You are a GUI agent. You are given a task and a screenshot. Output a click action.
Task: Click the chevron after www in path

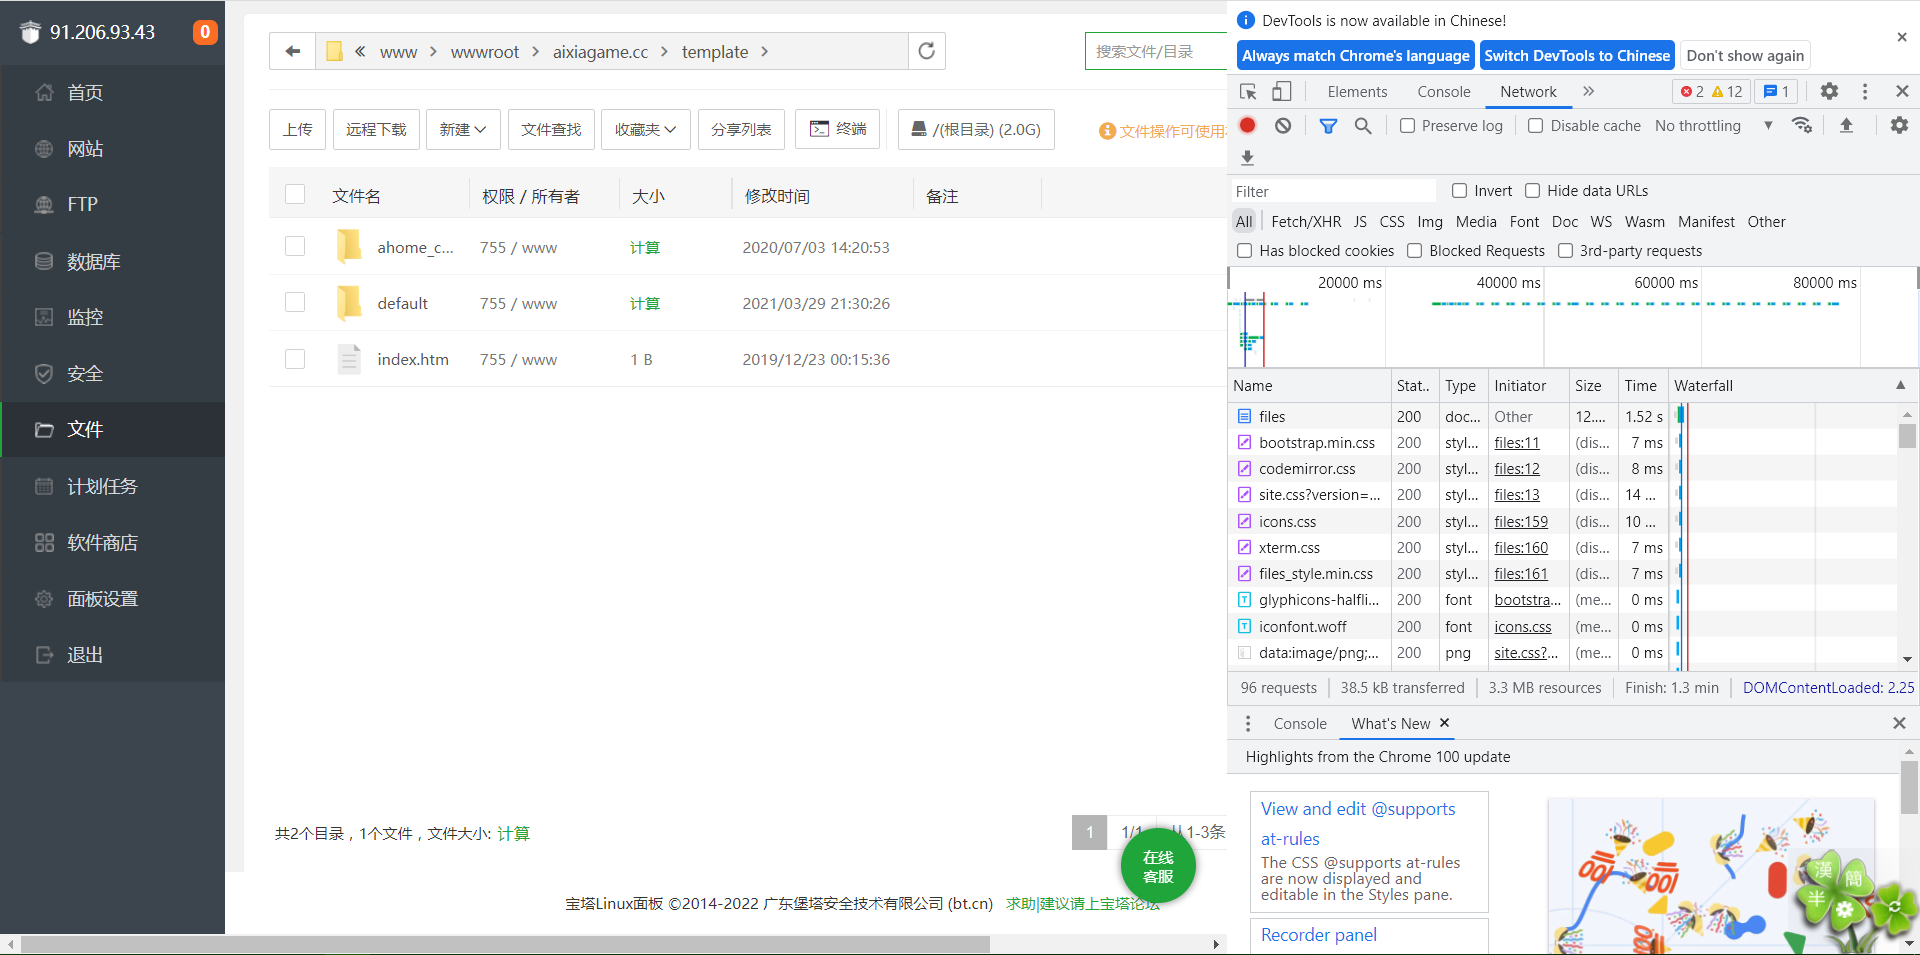coord(433,51)
